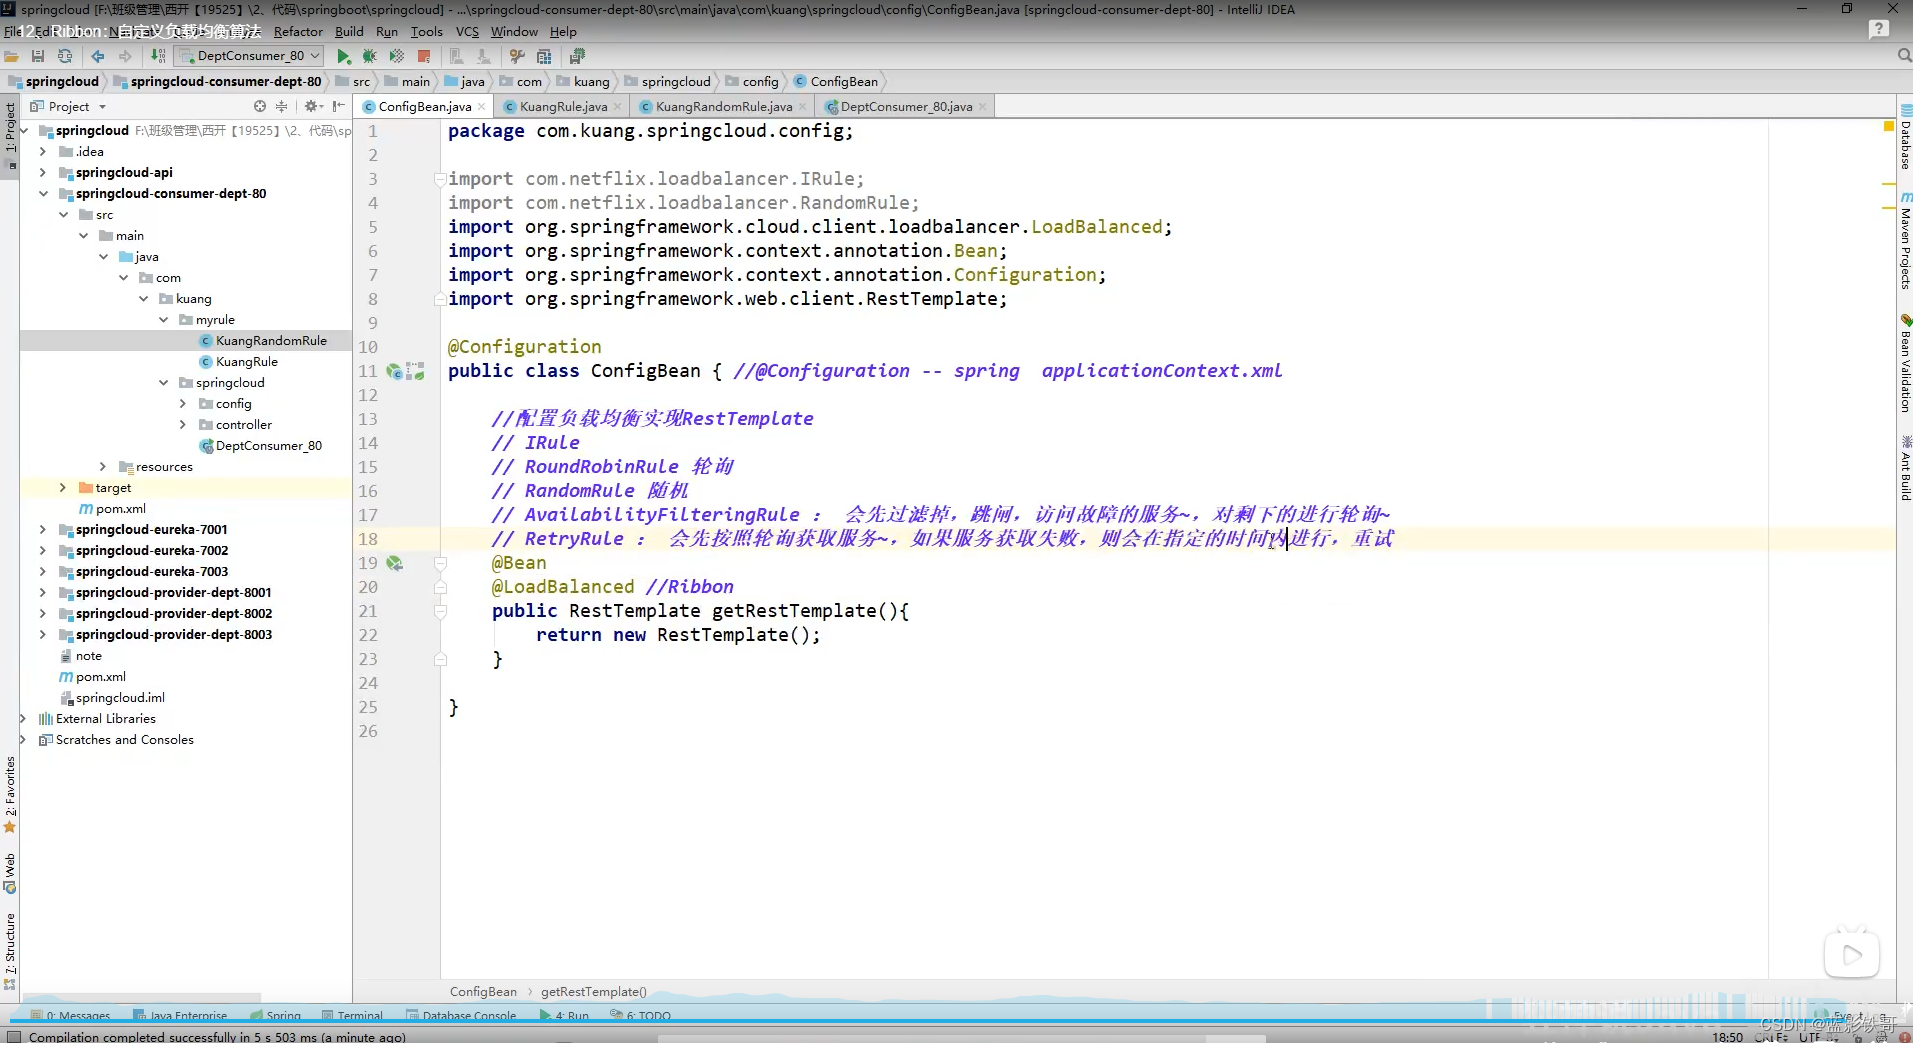Screen dimensions: 1913x1043
Task: Click the scroll from source target icon
Action: 260,106
